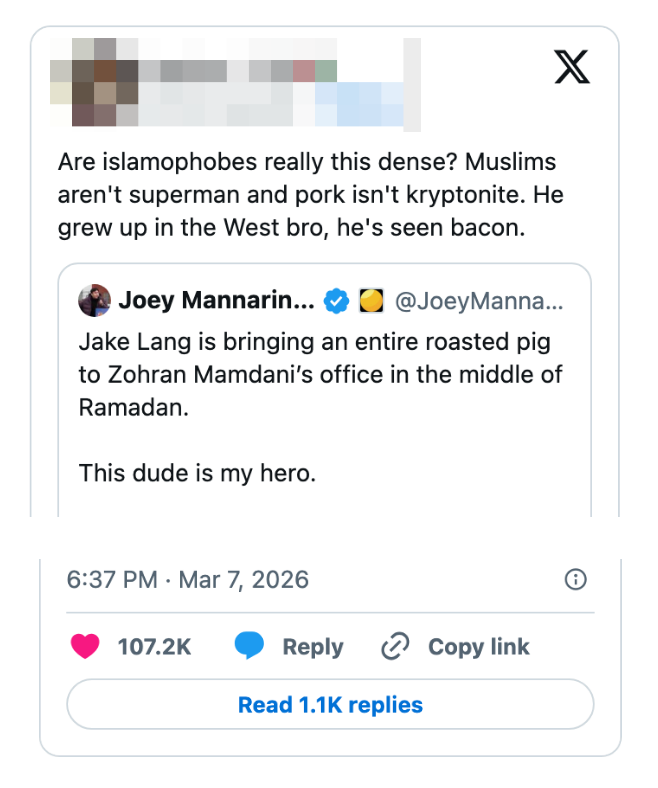658x788 pixels.
Task: Select the Copy link text
Action: 479,647
